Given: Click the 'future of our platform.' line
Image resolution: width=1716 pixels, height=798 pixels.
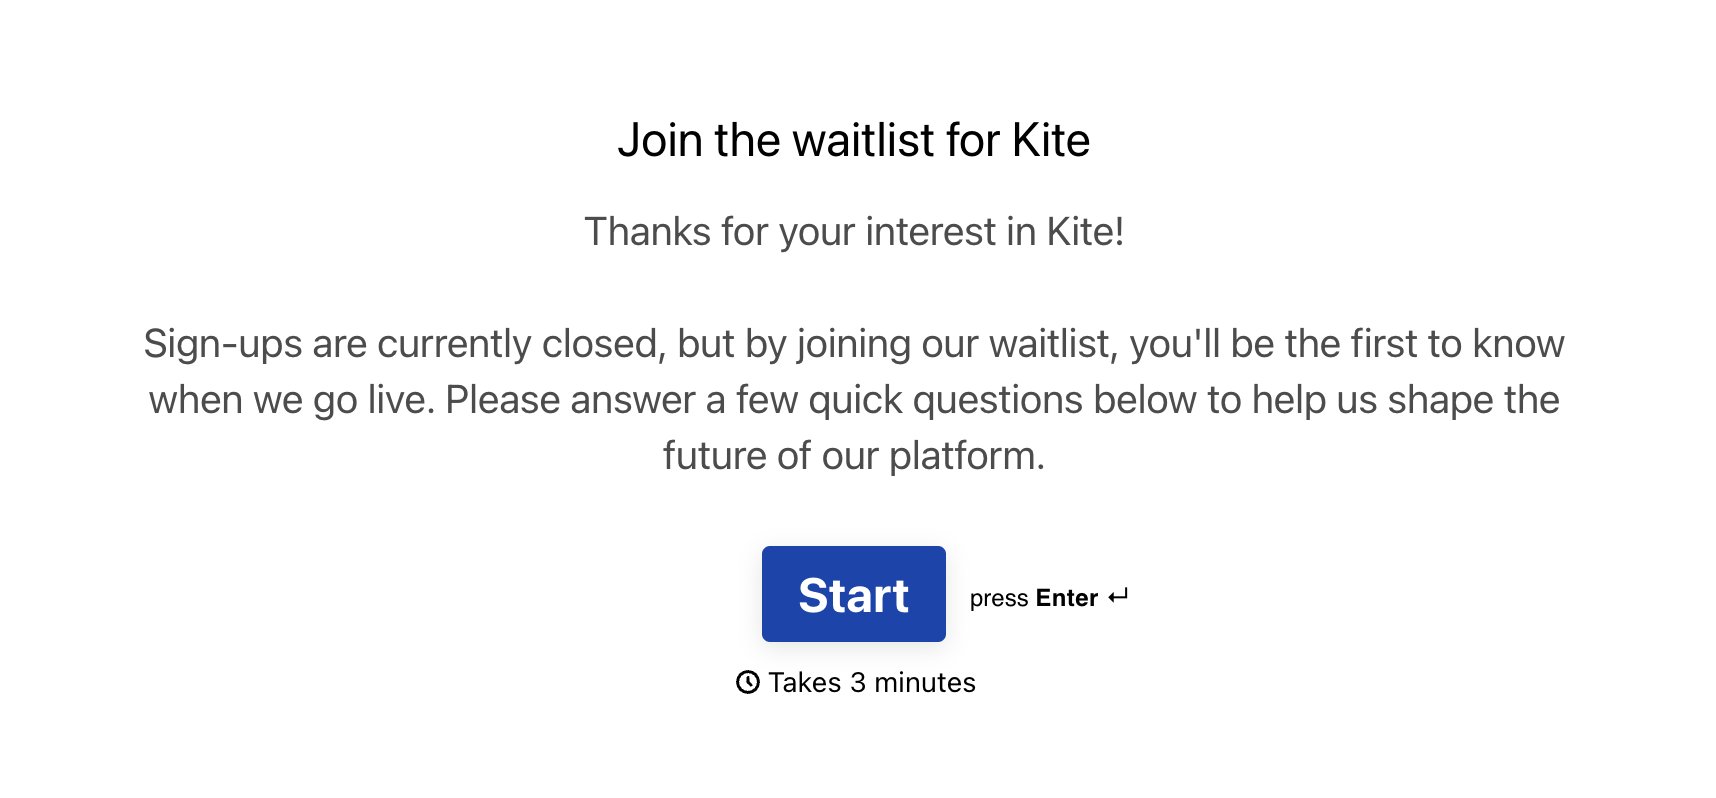Looking at the screenshot, I should (x=854, y=456).
